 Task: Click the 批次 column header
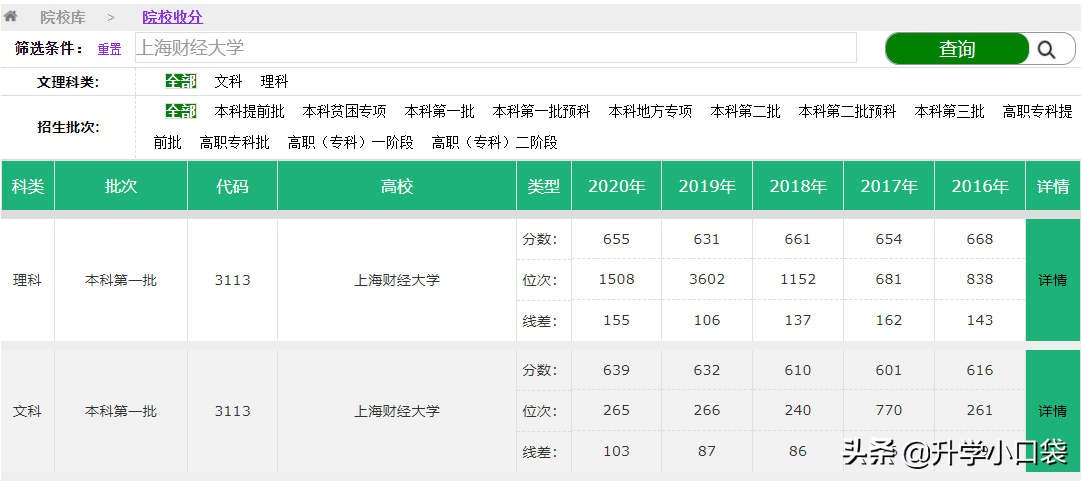pyautogui.click(x=121, y=186)
